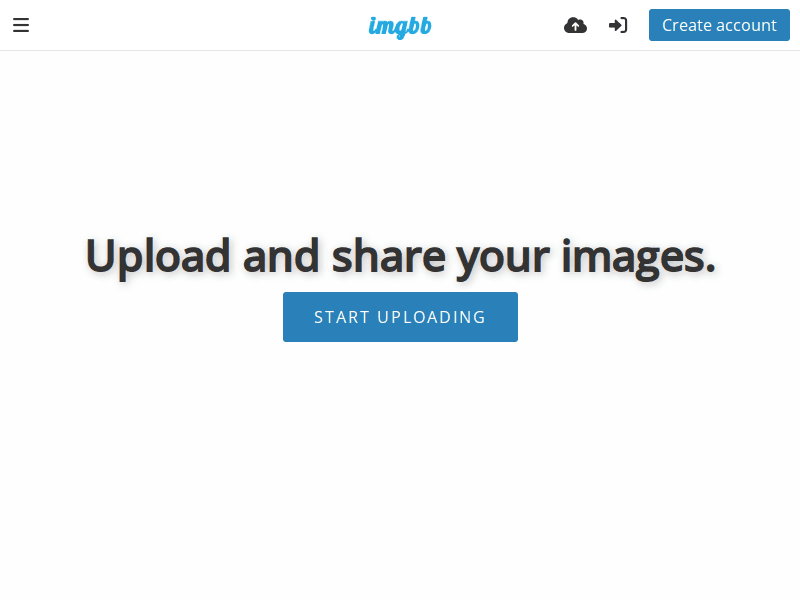
Task: Expand the three-line navigation menu
Action: (21, 25)
